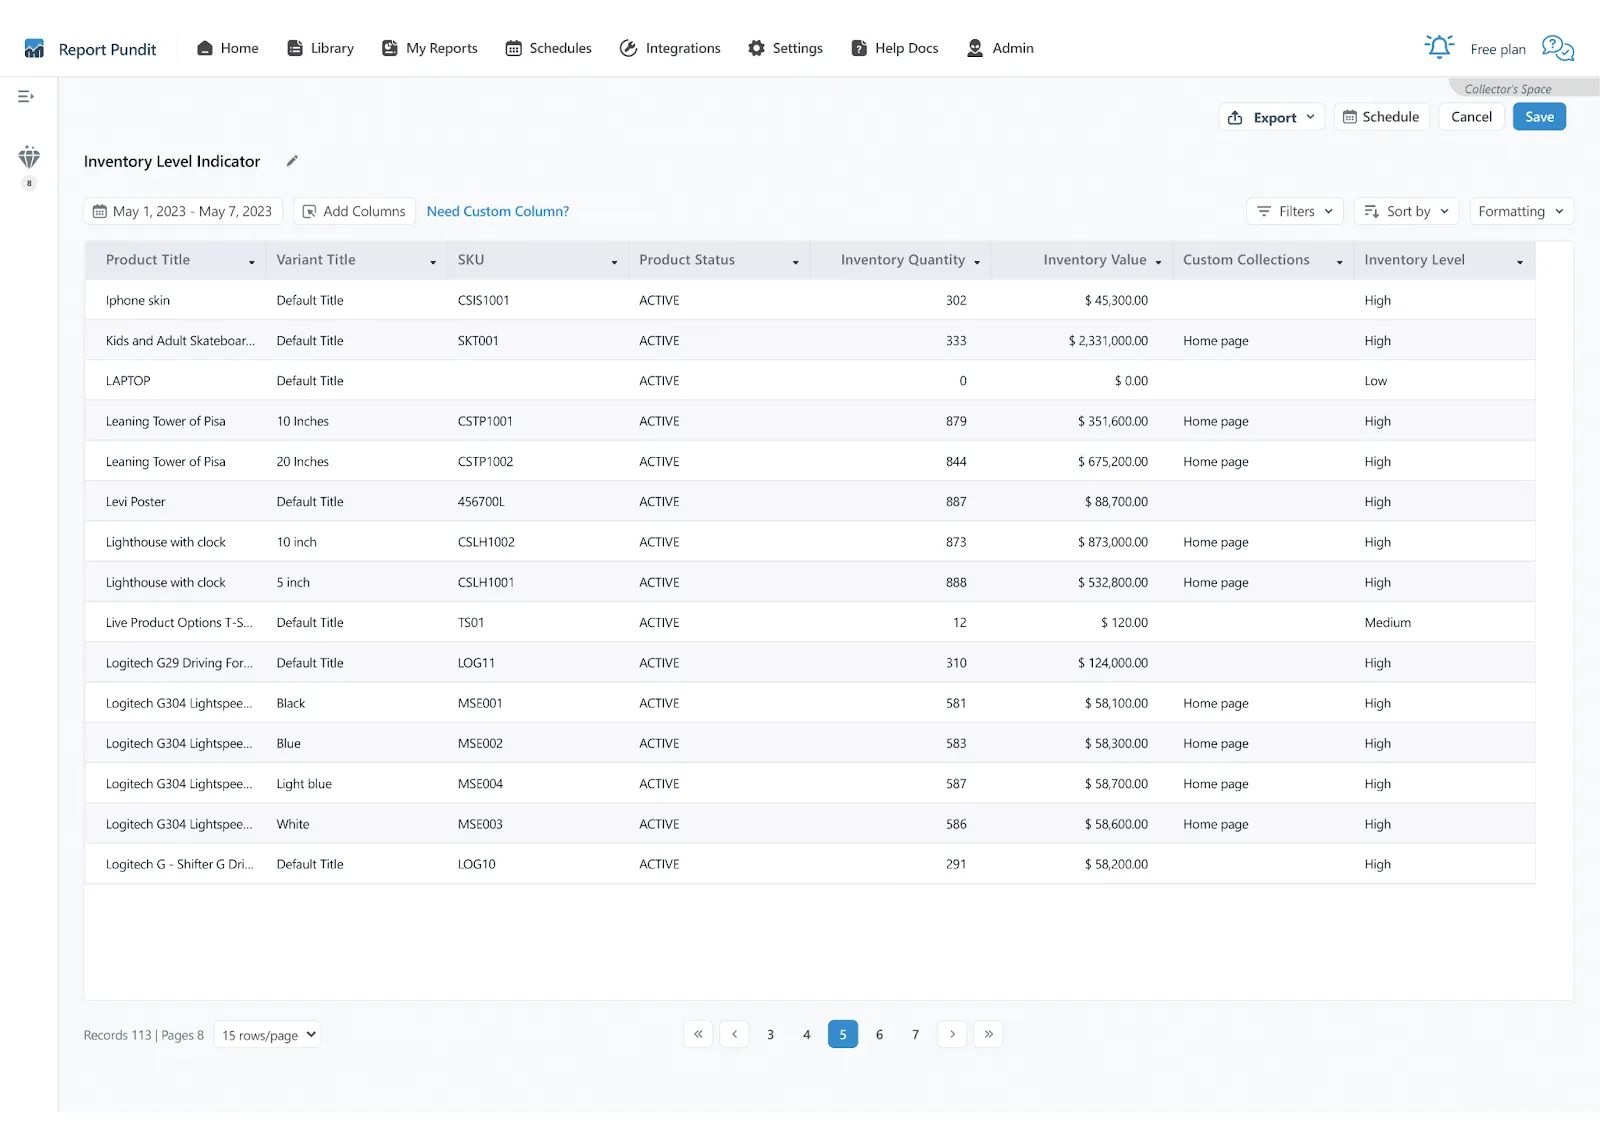The height and width of the screenshot is (1131, 1600).
Task: Follow the Need Custom Column? link
Action: 498,211
